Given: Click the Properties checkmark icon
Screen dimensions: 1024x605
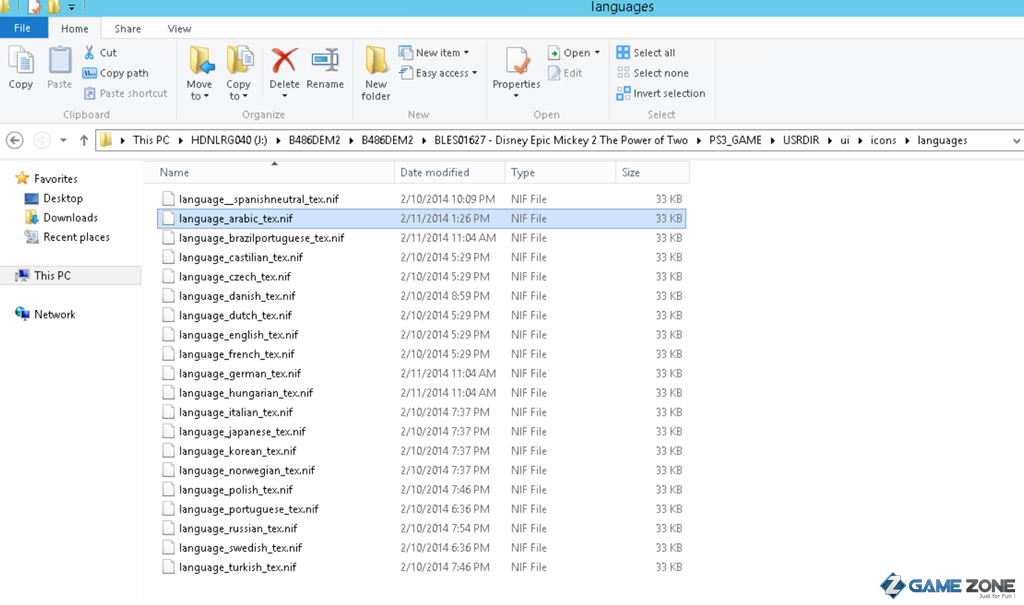Looking at the screenshot, I should click(517, 61).
